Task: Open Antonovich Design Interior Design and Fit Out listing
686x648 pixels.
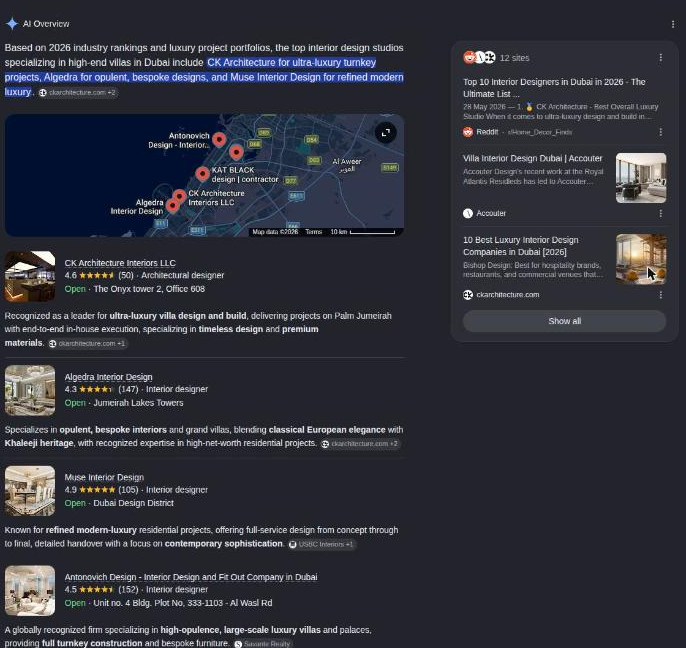Action: pos(191,577)
